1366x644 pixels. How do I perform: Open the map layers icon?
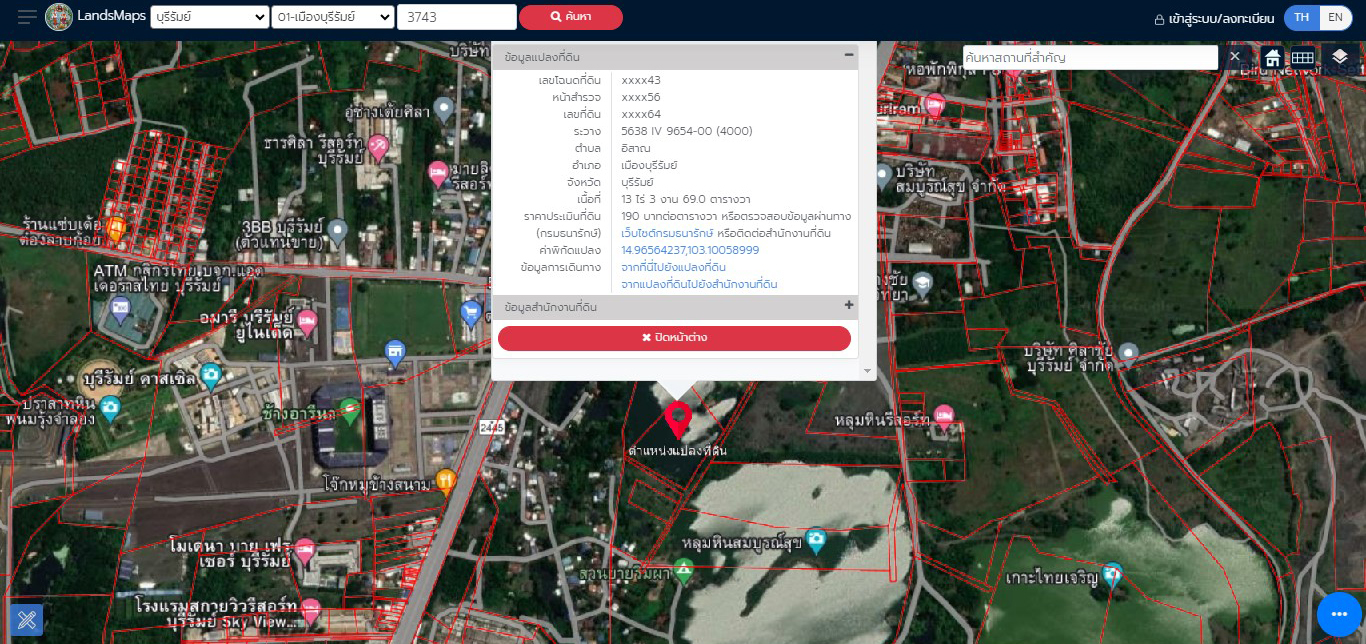click(x=1340, y=57)
